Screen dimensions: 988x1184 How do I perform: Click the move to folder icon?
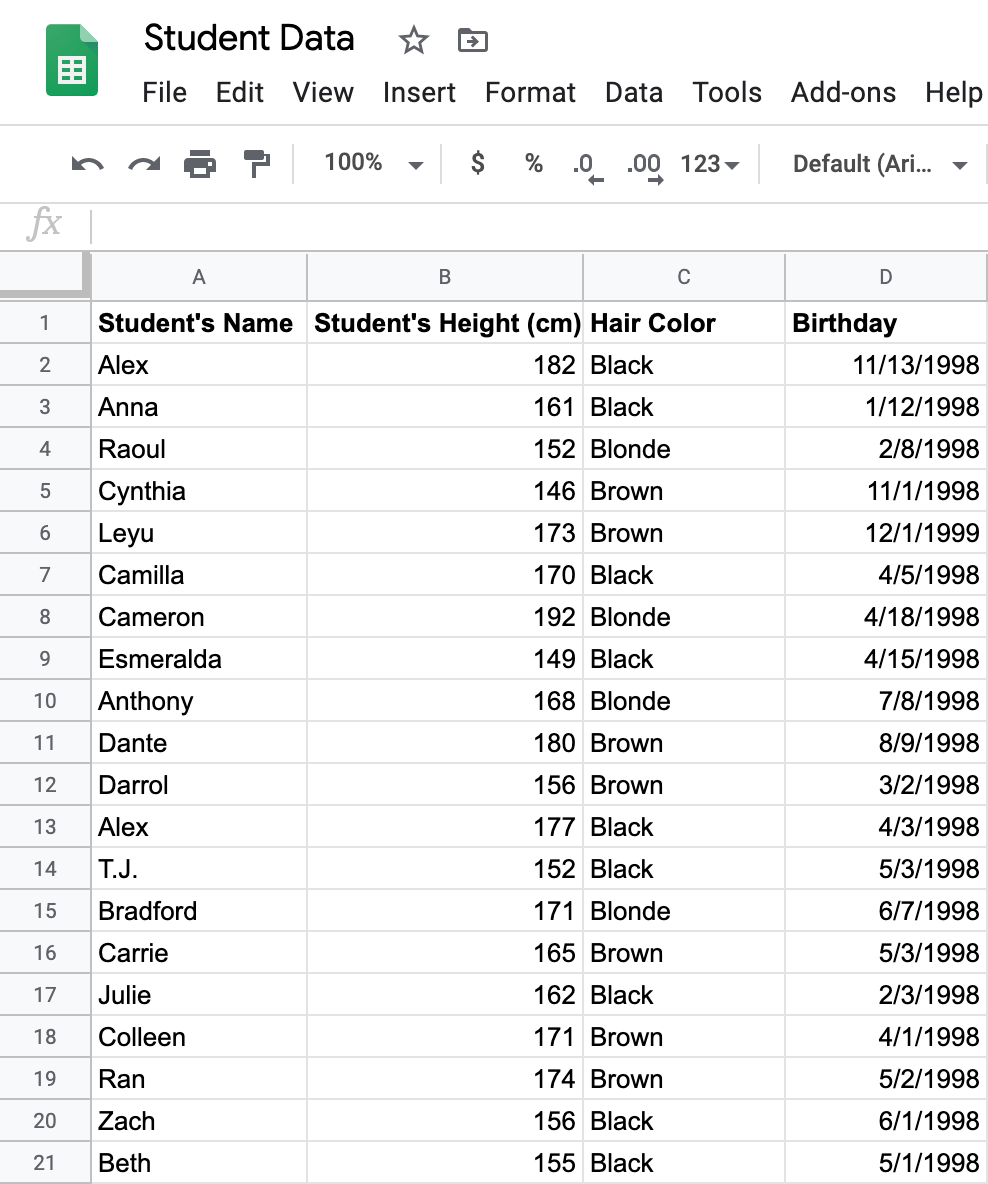click(473, 40)
